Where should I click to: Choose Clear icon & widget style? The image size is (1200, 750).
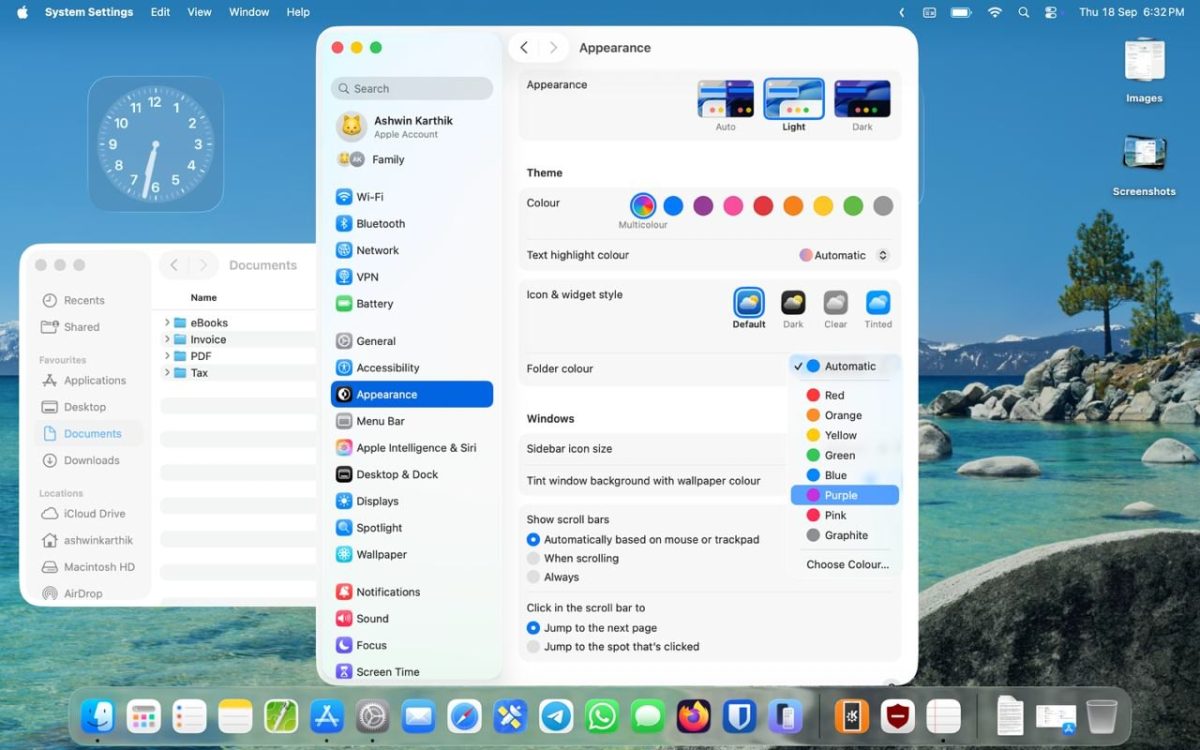(836, 309)
